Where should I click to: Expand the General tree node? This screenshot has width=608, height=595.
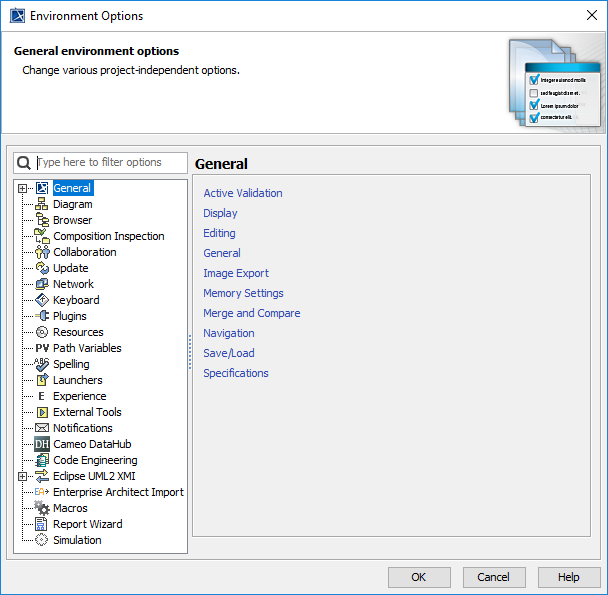point(22,188)
